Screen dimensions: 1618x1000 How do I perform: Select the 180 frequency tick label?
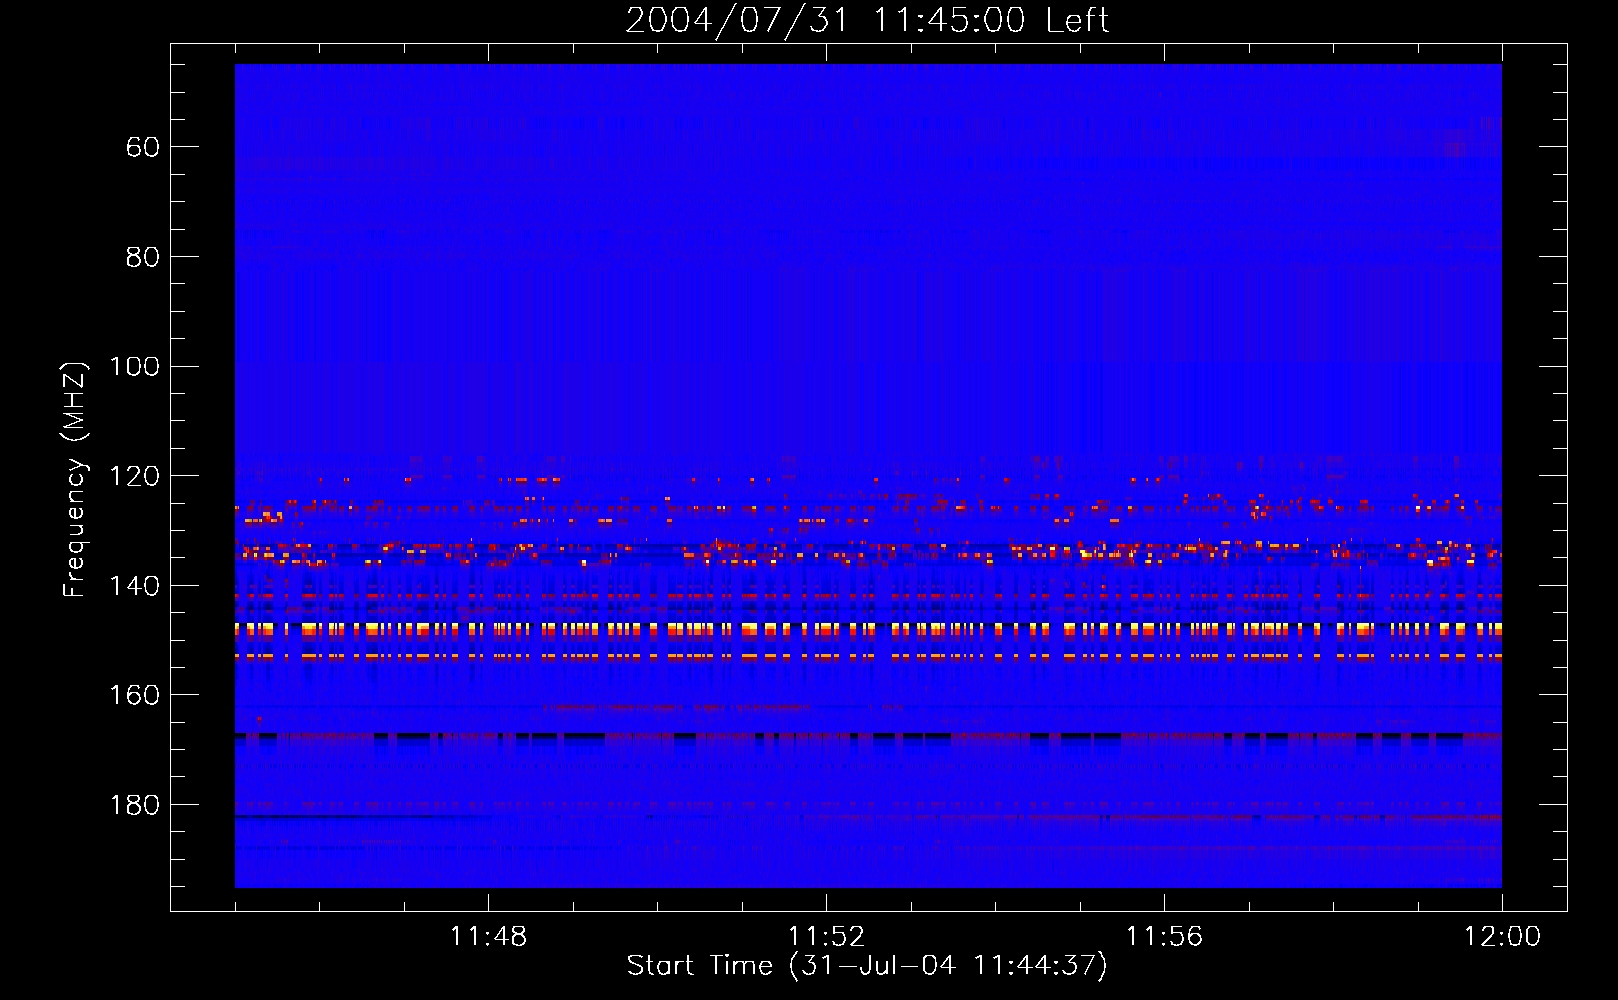coord(135,806)
